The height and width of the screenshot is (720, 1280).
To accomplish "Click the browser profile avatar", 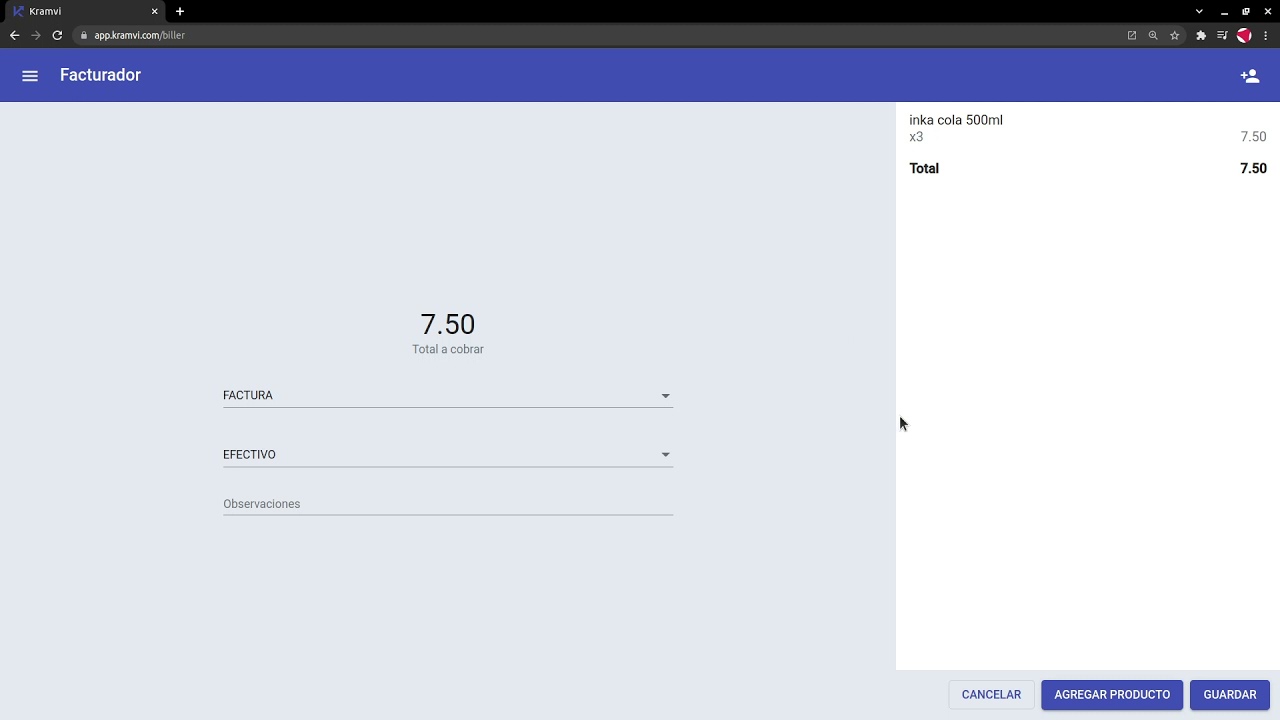I will (1244, 35).
